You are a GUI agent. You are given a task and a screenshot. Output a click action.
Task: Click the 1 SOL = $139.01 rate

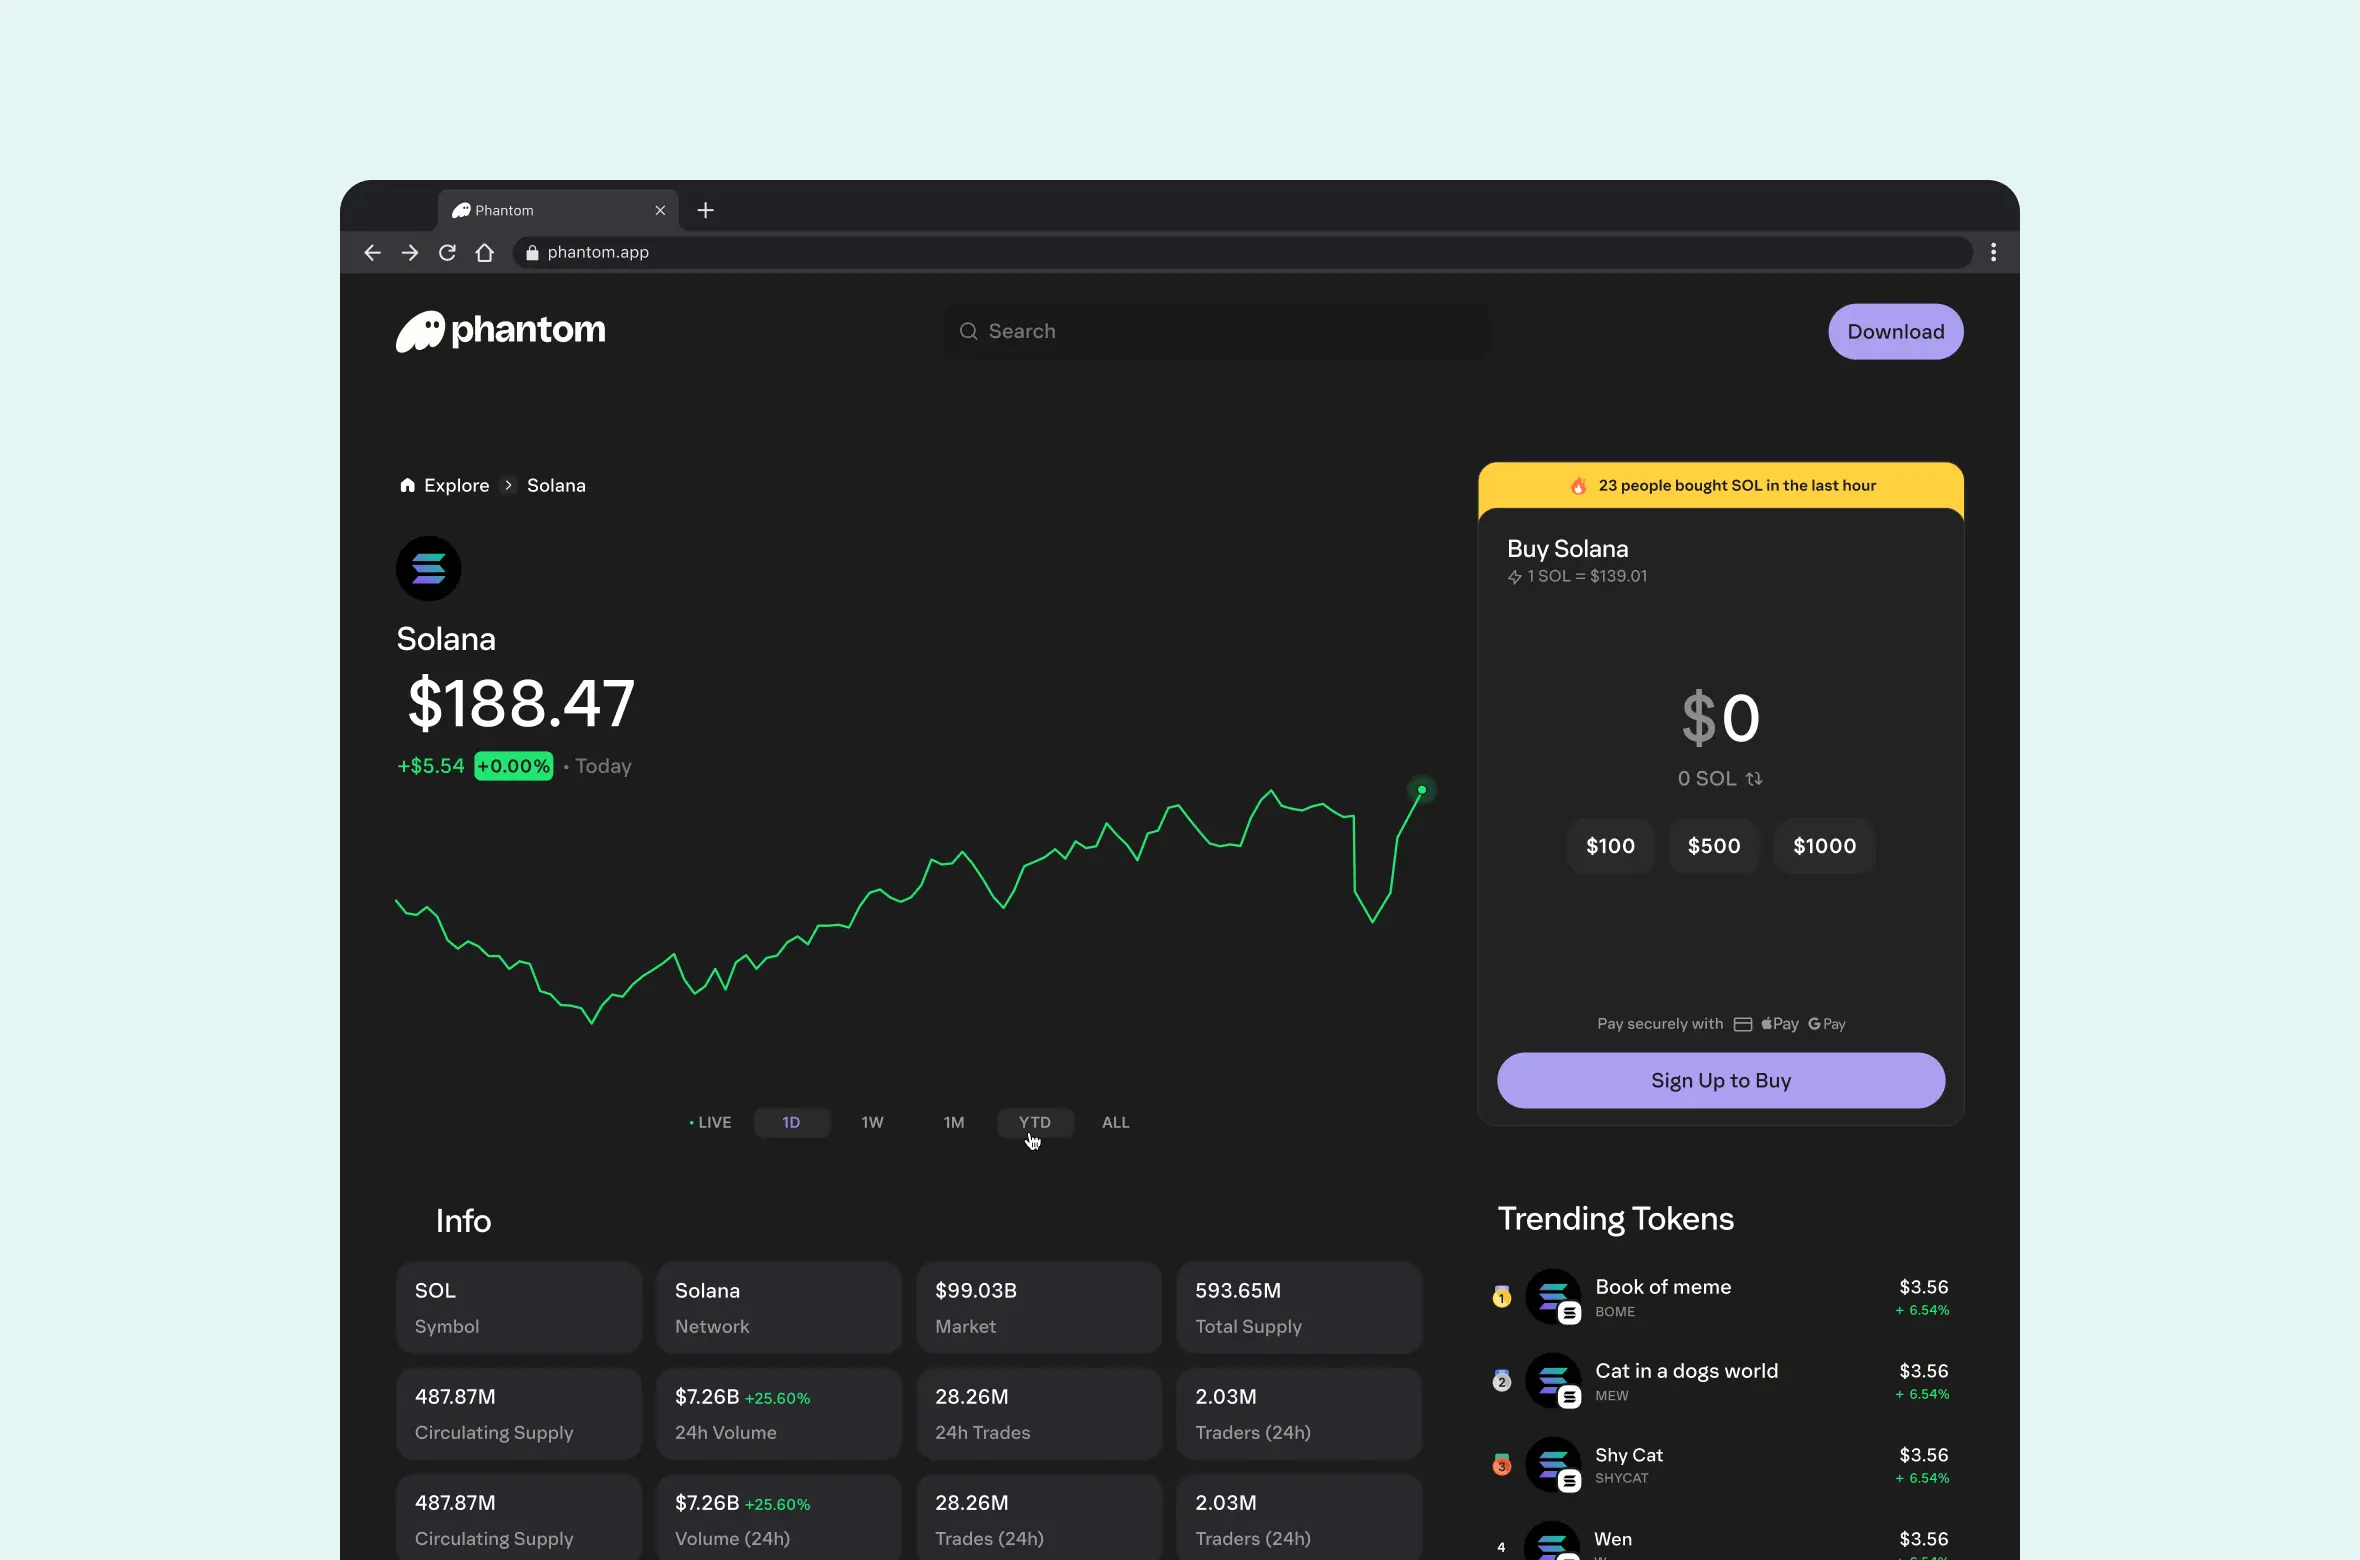1587,576
